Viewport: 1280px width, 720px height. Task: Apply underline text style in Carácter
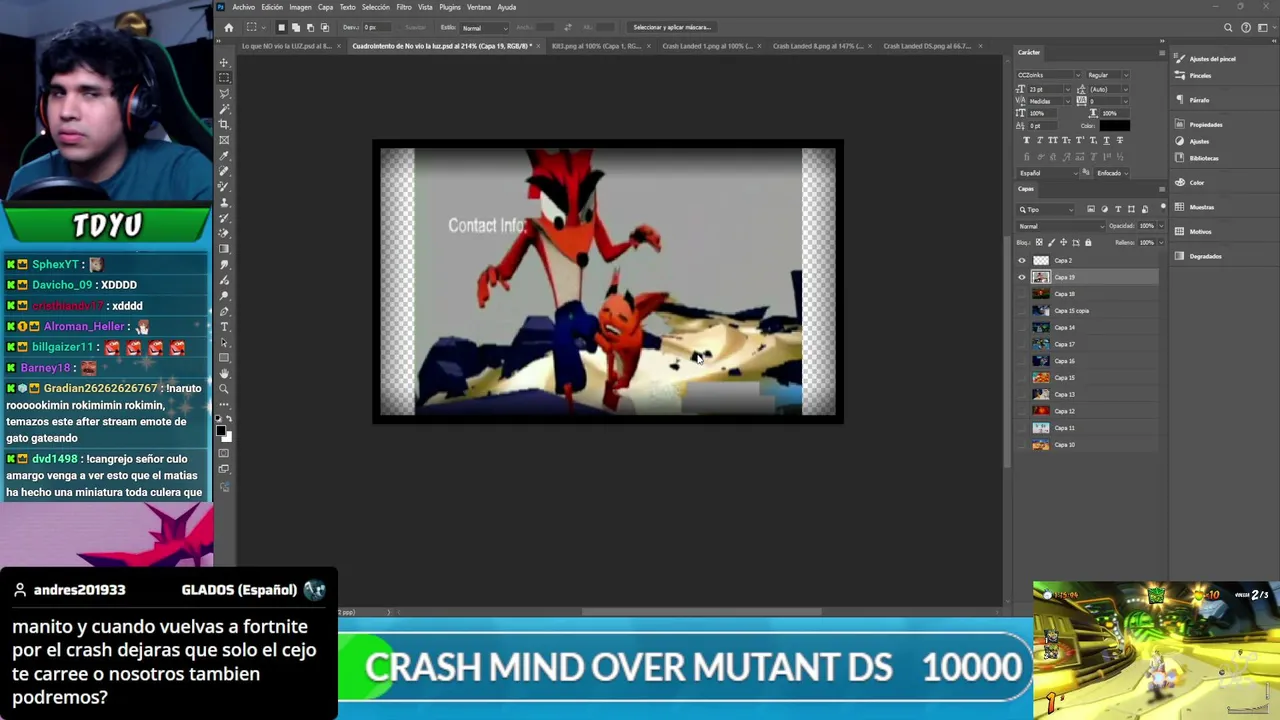(1106, 141)
